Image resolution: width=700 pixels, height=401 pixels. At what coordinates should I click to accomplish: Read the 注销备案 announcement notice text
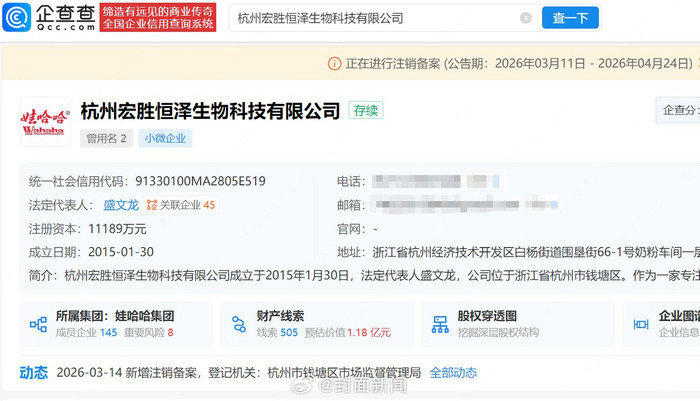click(519, 64)
